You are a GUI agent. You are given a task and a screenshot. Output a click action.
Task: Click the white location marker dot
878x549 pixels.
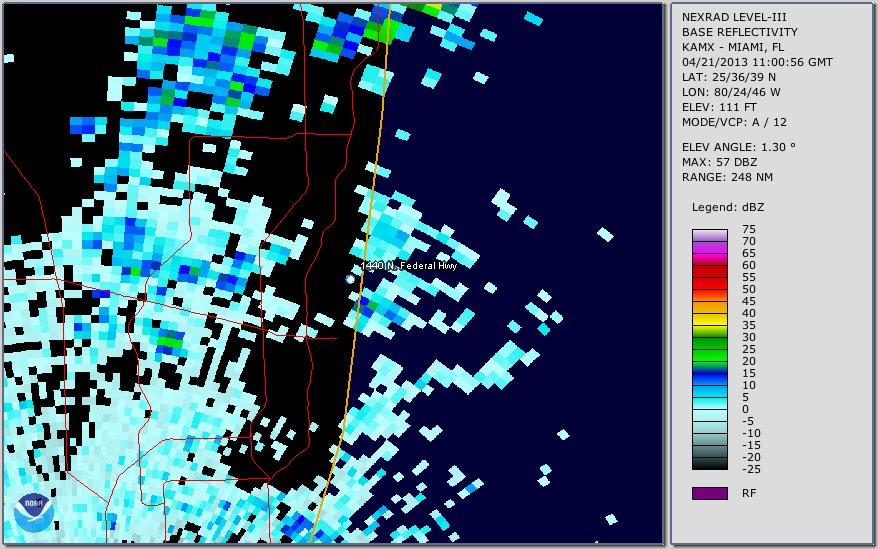(350, 279)
